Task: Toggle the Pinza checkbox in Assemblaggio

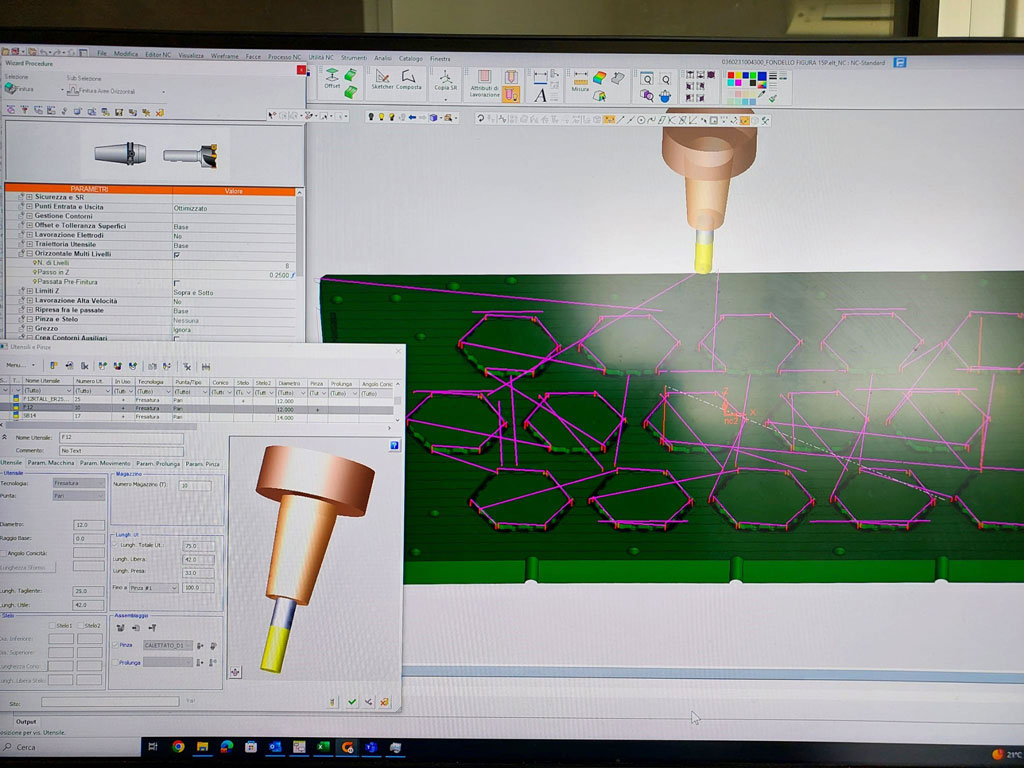Action: tap(116, 645)
